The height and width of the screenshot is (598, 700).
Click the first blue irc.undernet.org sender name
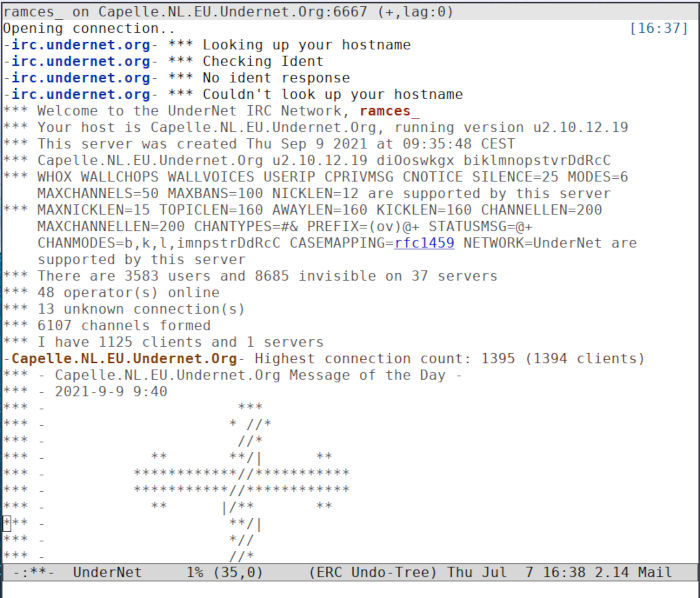coord(81,45)
